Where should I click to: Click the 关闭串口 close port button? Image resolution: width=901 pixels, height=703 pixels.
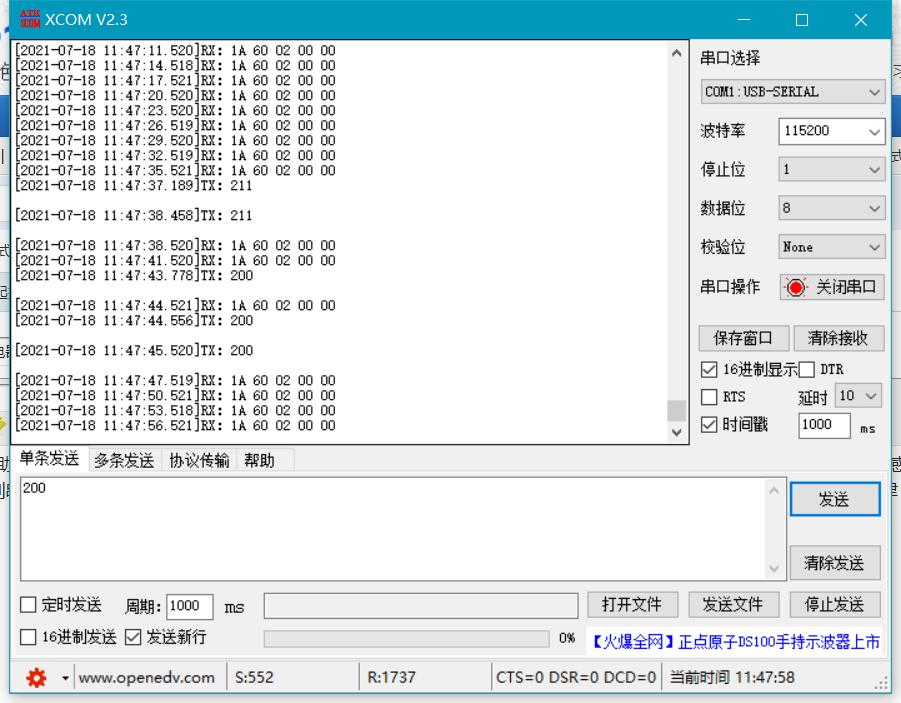[831, 287]
